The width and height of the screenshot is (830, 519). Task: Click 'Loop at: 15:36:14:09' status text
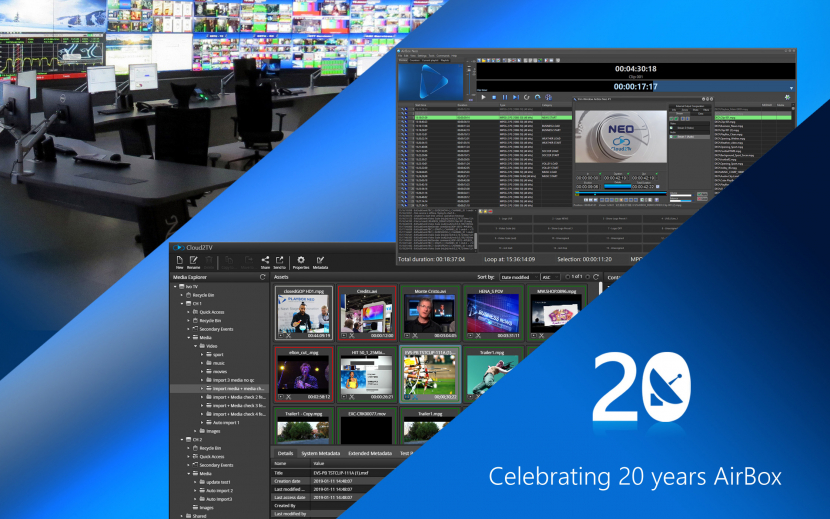[x=509, y=260]
